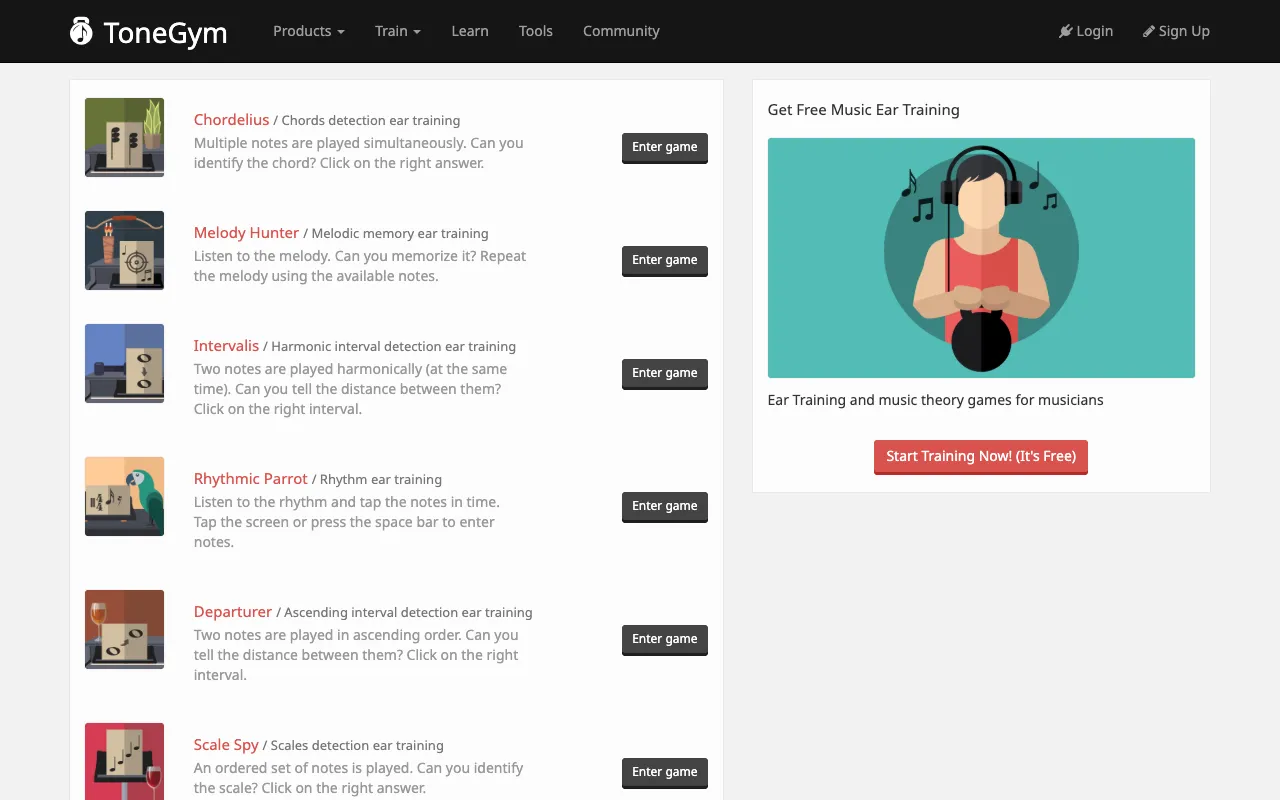Enter the Scale Spy game
This screenshot has width=1280, height=800.
click(665, 772)
